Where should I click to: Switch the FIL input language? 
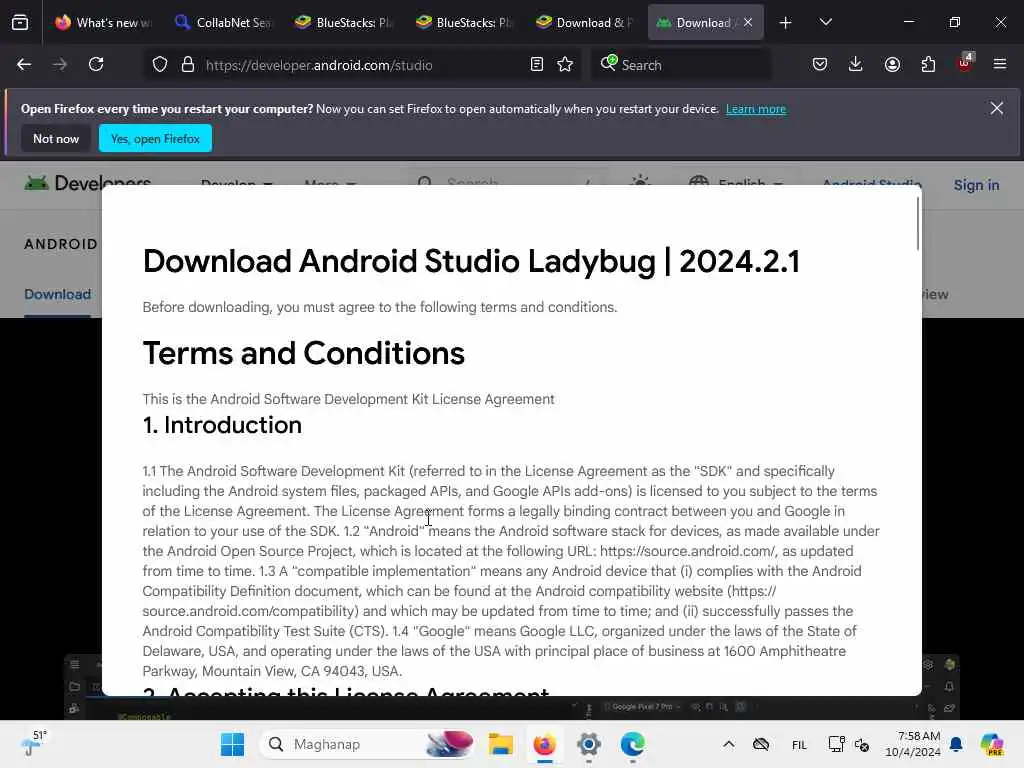click(799, 745)
